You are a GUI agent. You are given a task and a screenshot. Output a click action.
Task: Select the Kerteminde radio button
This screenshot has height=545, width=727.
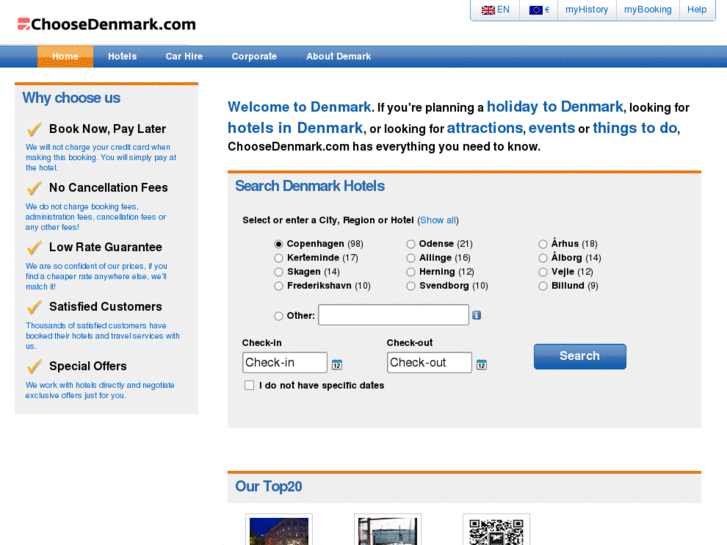pyautogui.click(x=278, y=258)
